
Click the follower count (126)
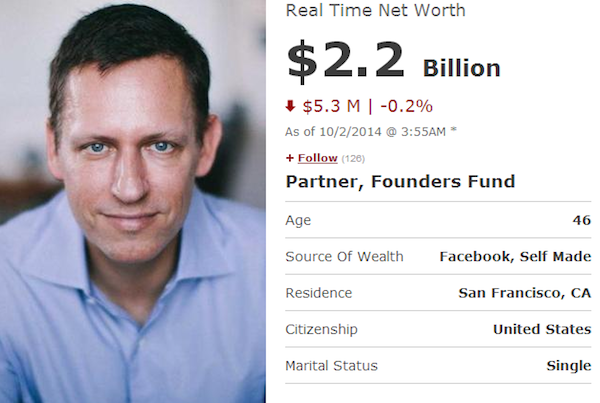pos(354,158)
